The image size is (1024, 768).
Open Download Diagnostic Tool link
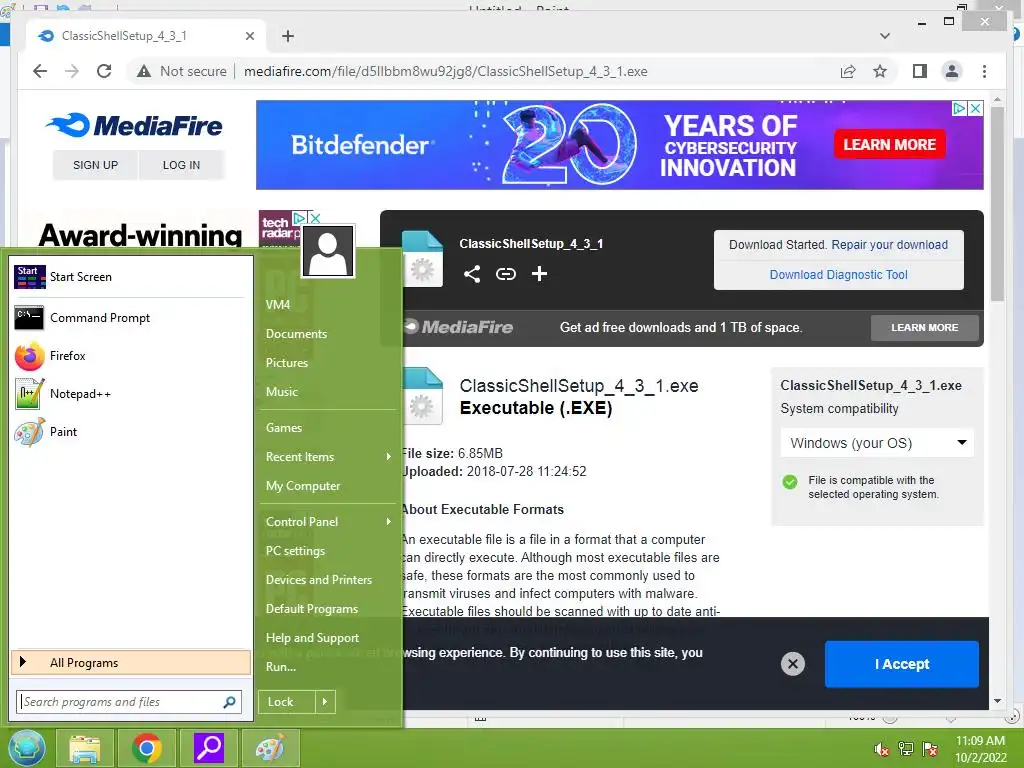click(x=839, y=275)
